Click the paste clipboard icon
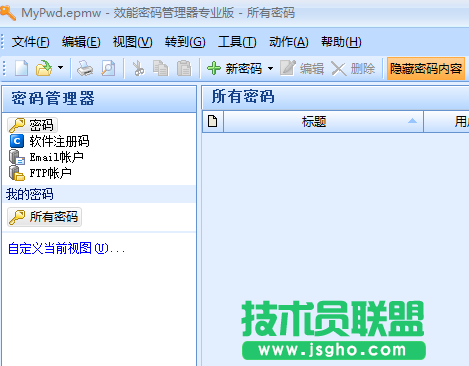This screenshot has height=366, width=469. tap(184, 68)
